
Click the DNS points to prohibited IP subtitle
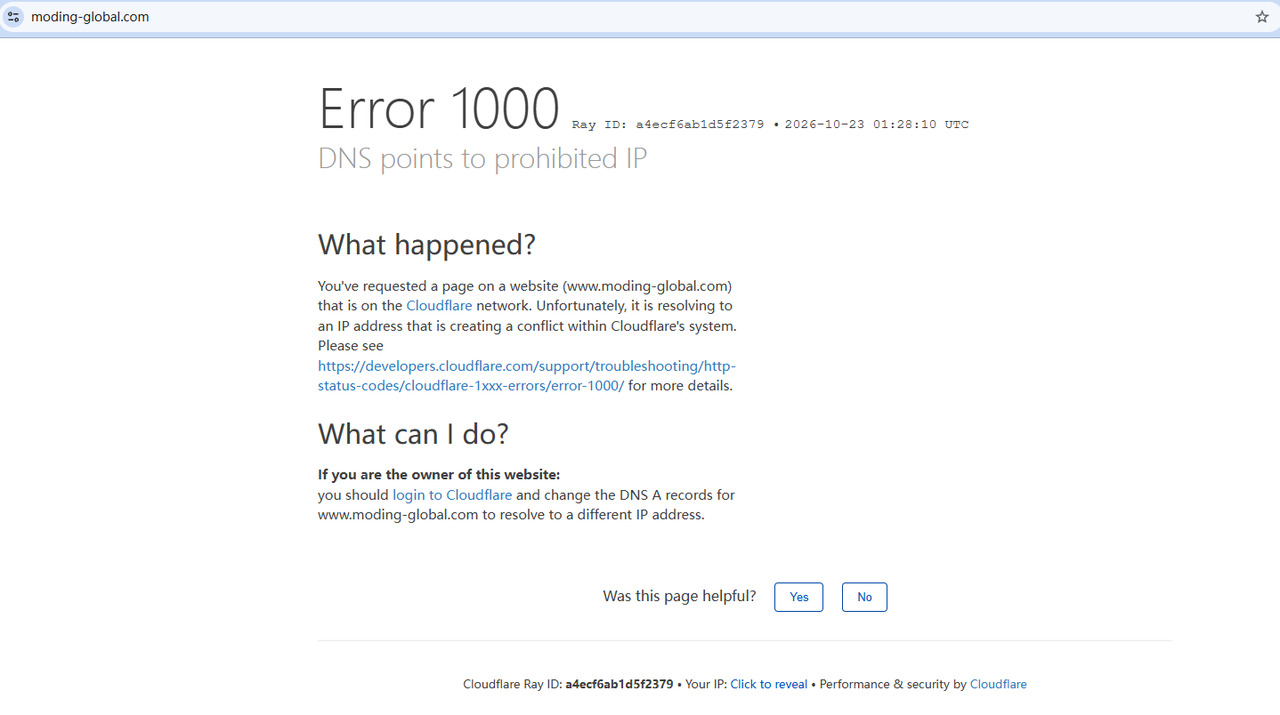(482, 159)
